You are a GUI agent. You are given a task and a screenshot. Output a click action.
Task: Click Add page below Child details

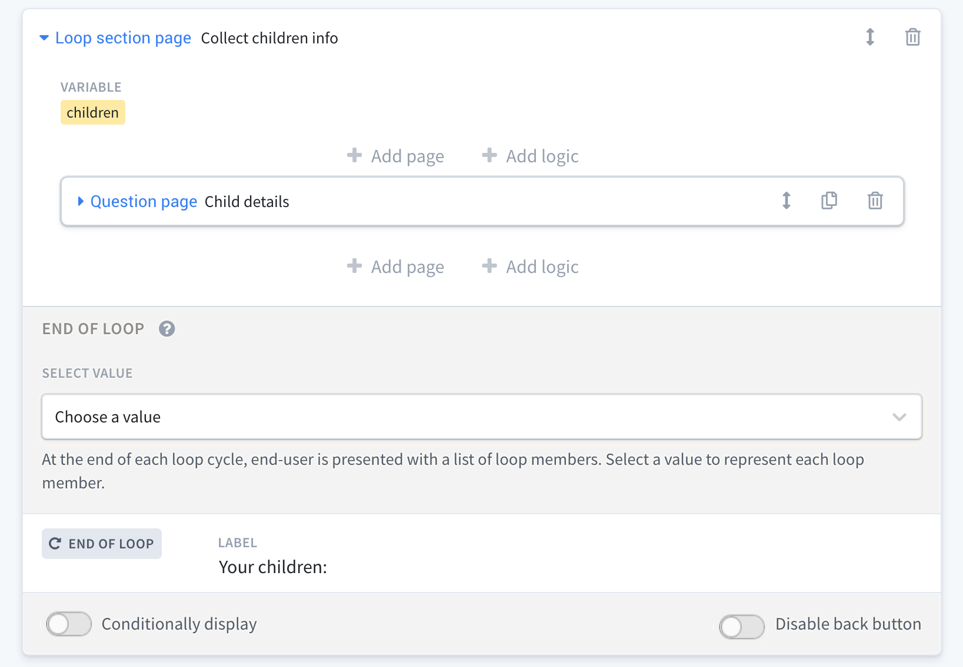396,267
